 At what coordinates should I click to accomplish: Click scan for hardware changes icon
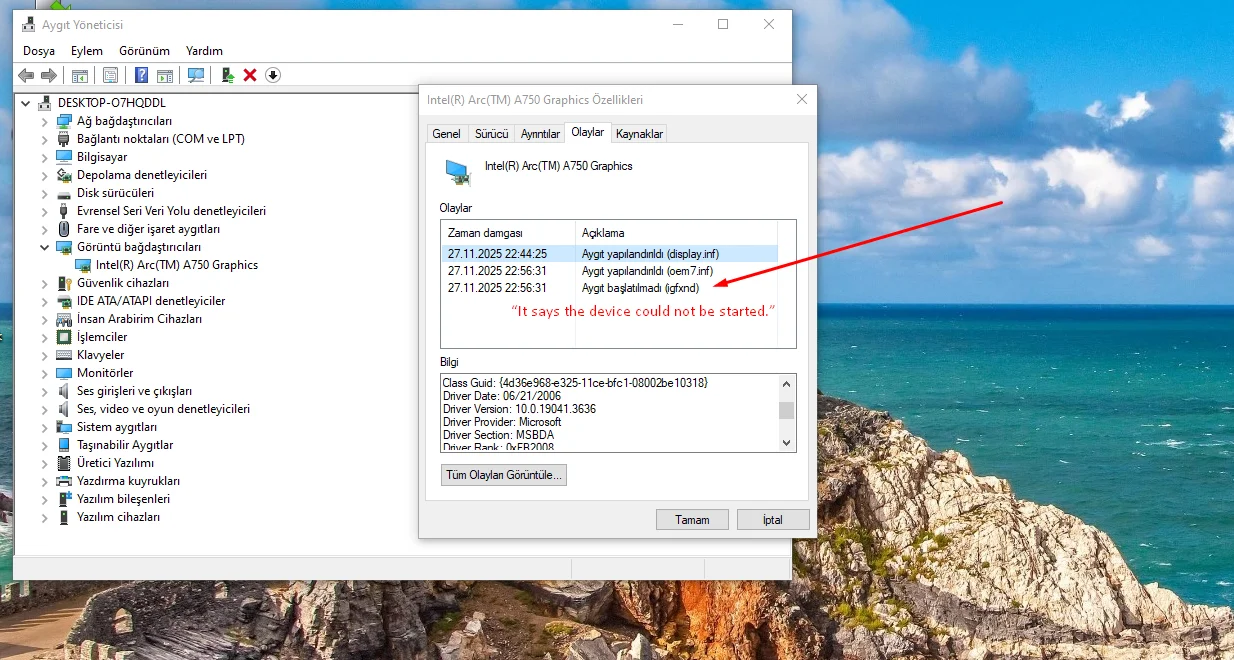pyautogui.click(x=196, y=75)
